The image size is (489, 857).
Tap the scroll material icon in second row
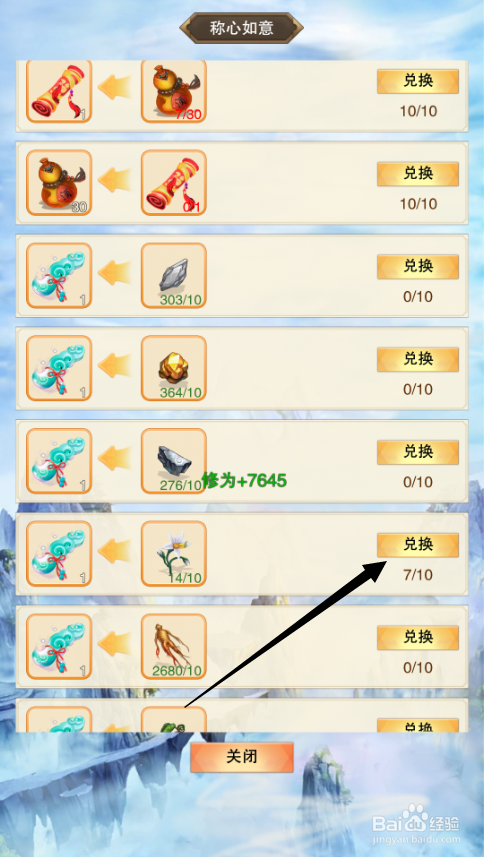coord(174,183)
